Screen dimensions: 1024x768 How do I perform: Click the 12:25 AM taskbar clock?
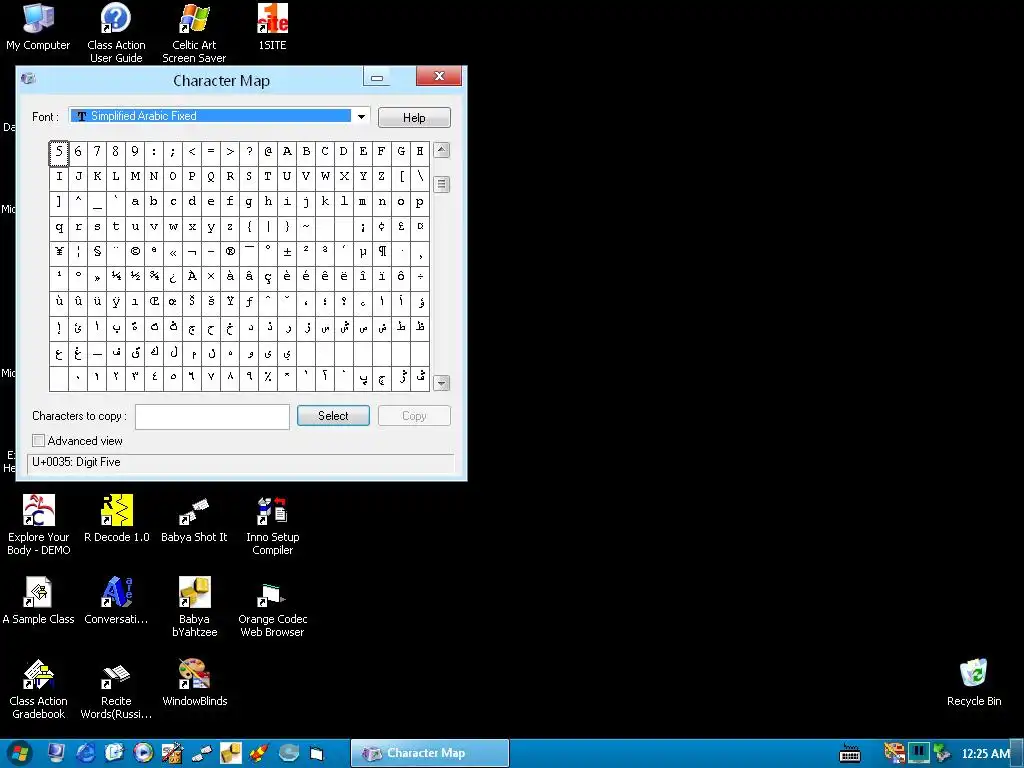pos(985,754)
